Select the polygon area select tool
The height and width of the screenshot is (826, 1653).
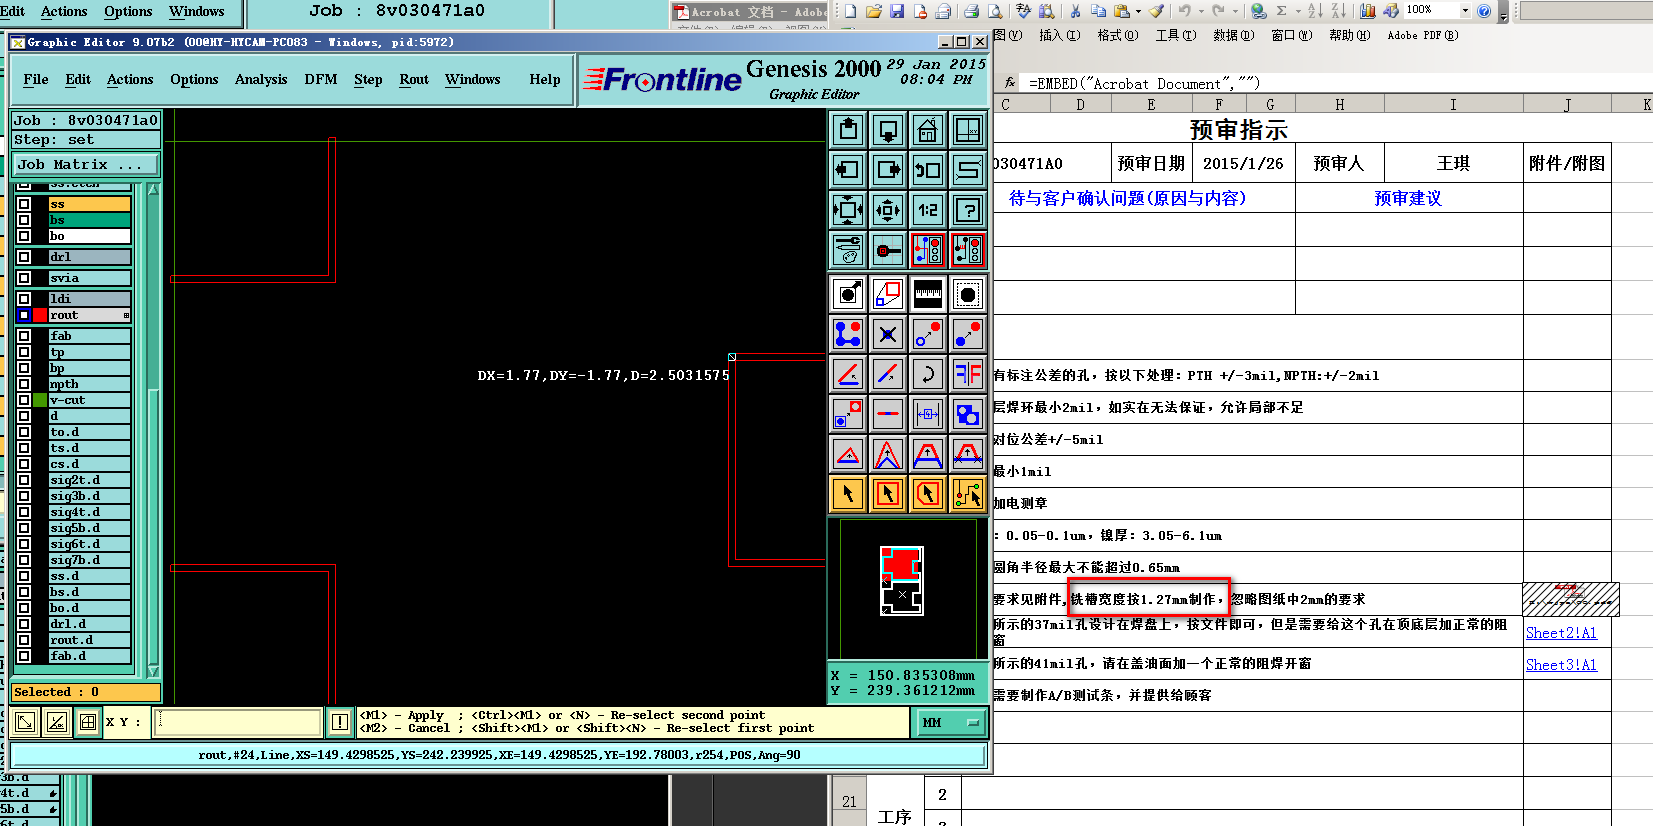(x=928, y=494)
